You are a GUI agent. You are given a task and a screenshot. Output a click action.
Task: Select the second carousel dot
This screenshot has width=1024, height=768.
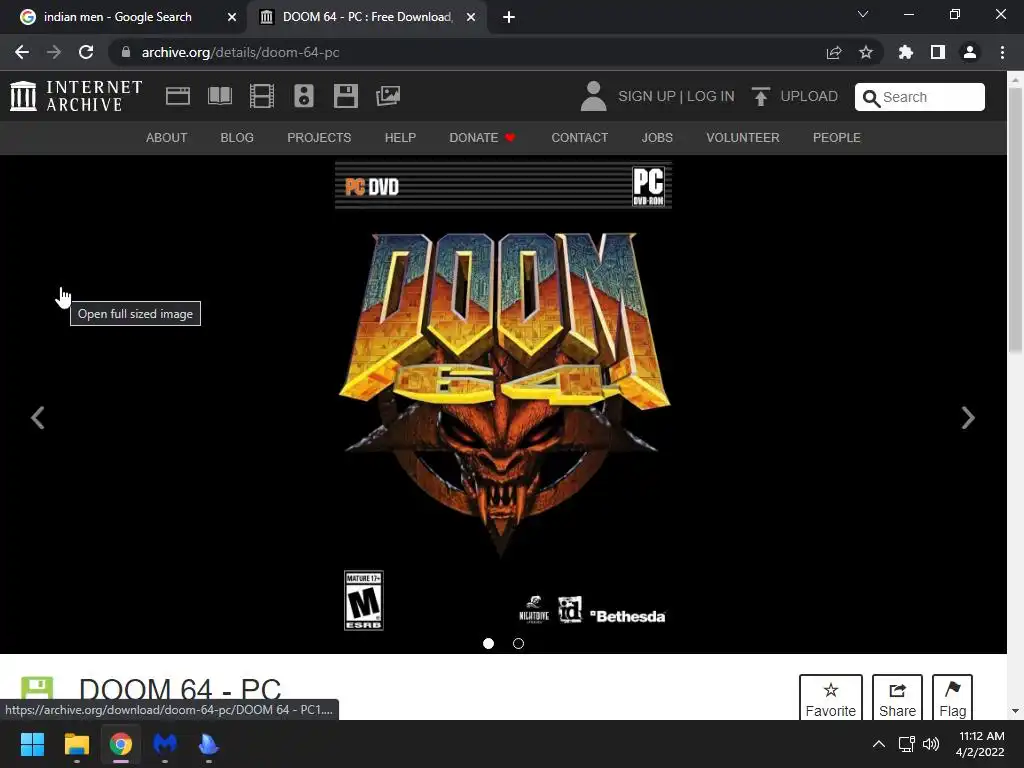(519, 643)
